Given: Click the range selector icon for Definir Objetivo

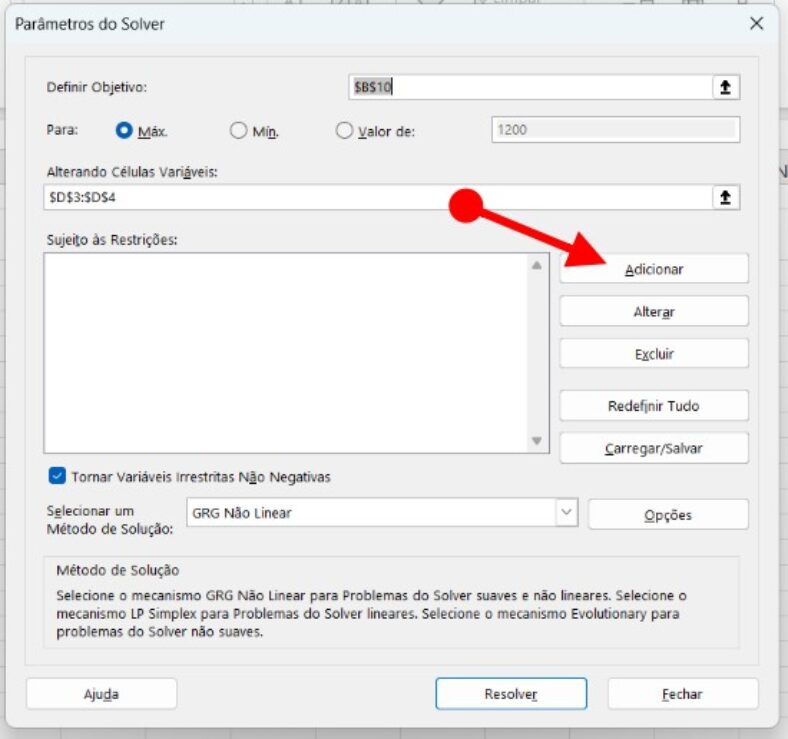Looking at the screenshot, I should click(x=725, y=88).
